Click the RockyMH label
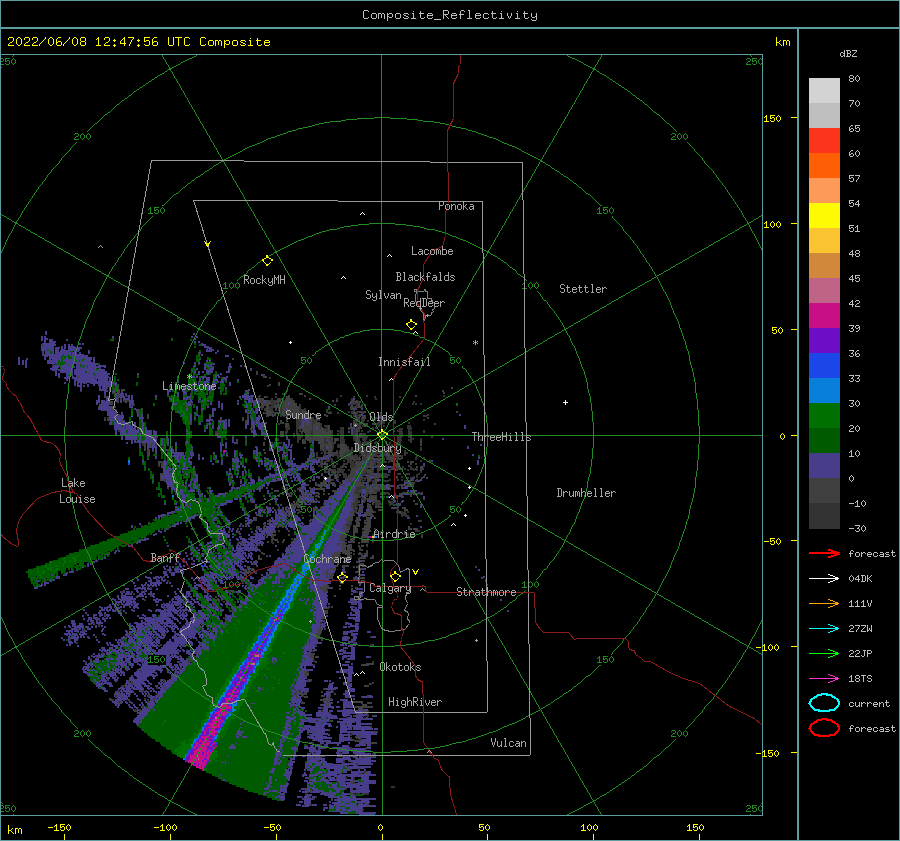 pyautogui.click(x=264, y=280)
